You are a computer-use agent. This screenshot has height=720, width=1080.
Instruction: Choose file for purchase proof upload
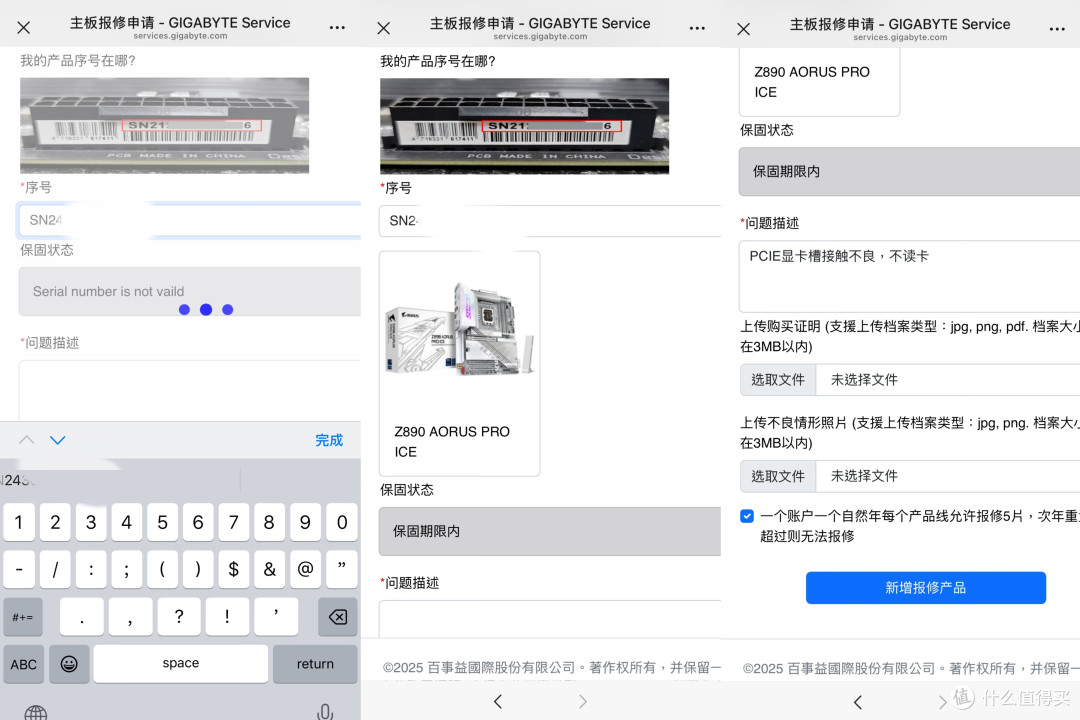[778, 380]
